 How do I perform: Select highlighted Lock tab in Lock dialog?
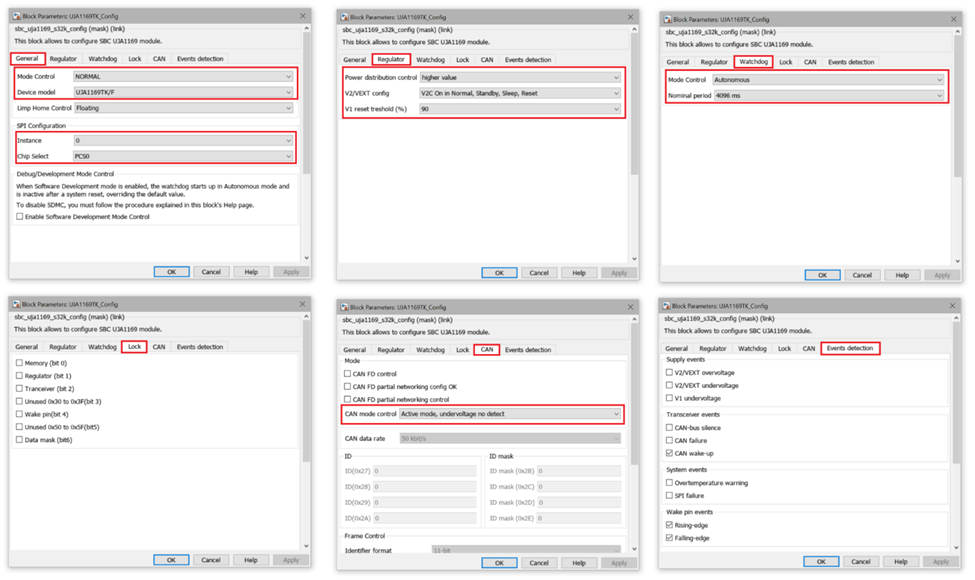134,347
